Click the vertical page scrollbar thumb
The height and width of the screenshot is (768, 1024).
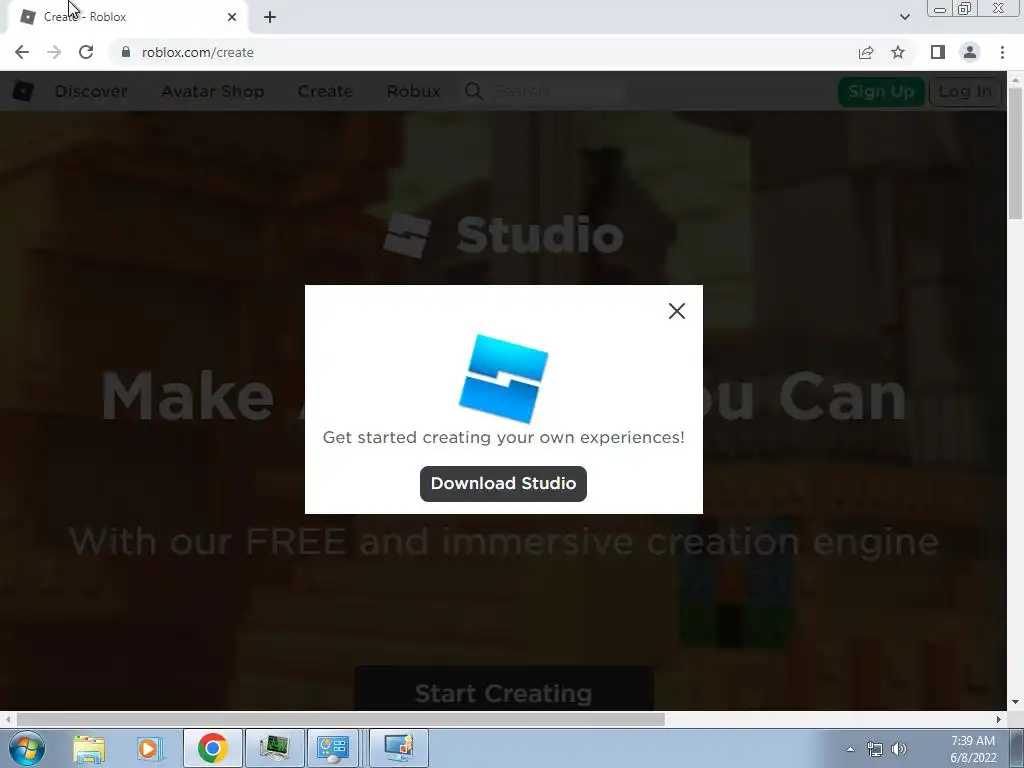point(1016,153)
